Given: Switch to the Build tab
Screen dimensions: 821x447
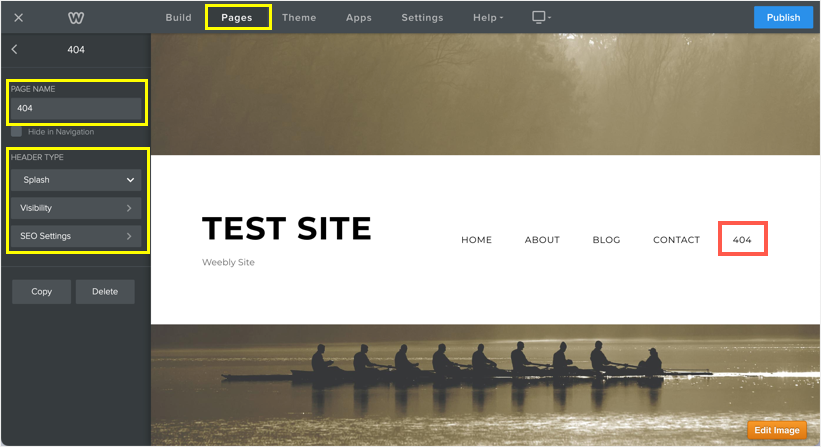Looking at the screenshot, I should click(178, 17).
